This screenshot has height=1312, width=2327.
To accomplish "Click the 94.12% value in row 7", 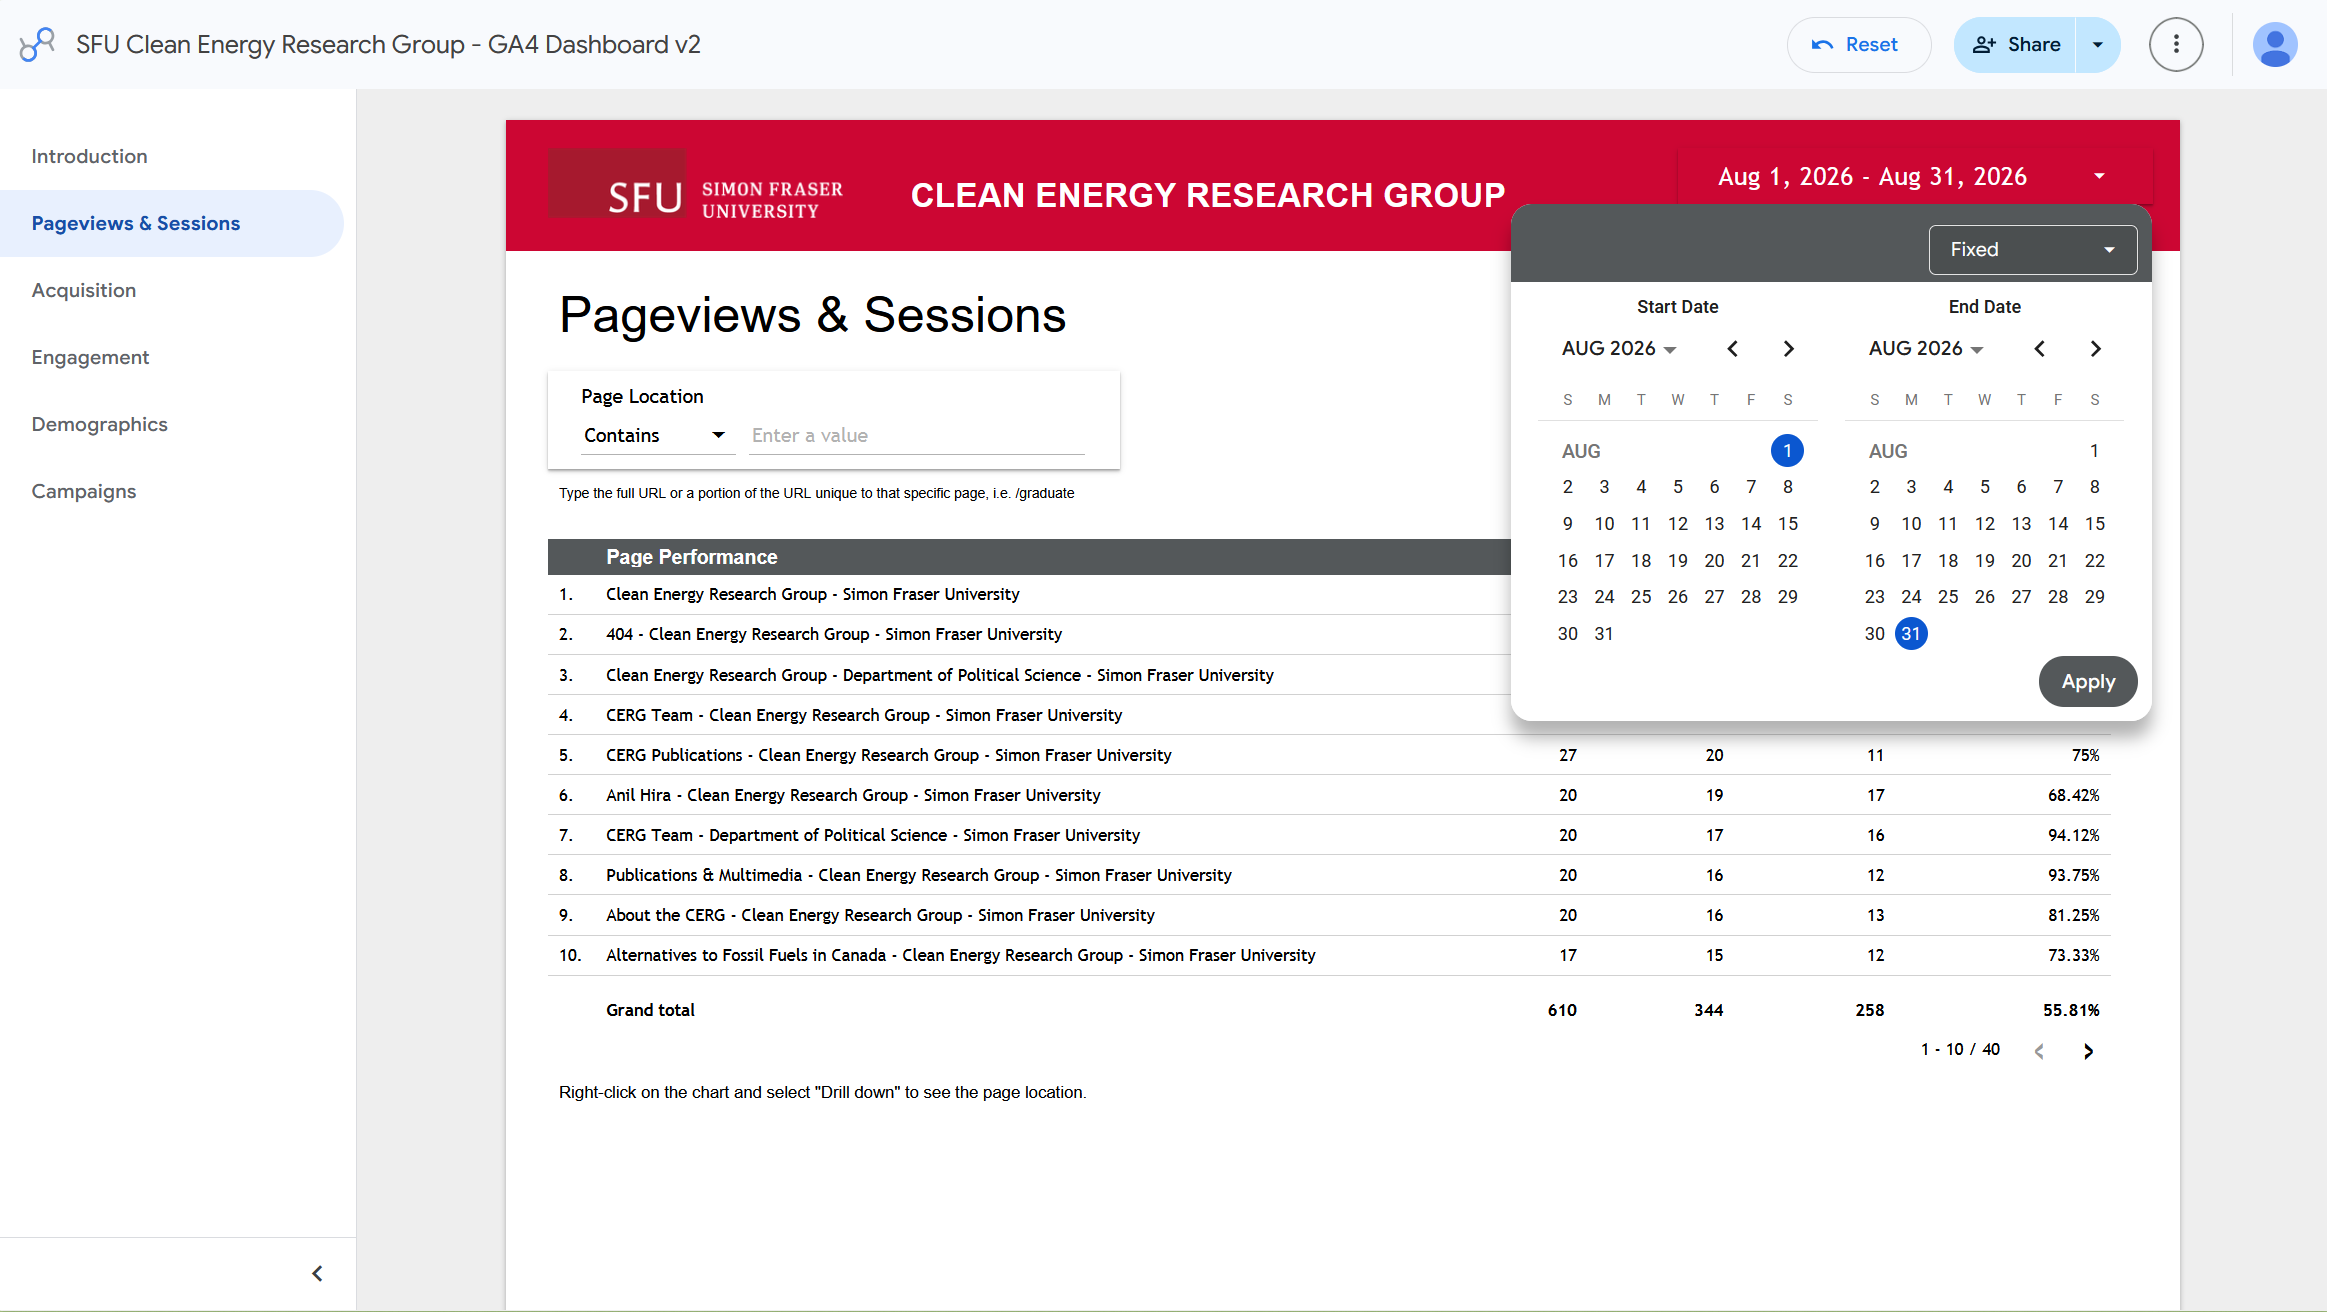I will pyautogui.click(x=2073, y=835).
